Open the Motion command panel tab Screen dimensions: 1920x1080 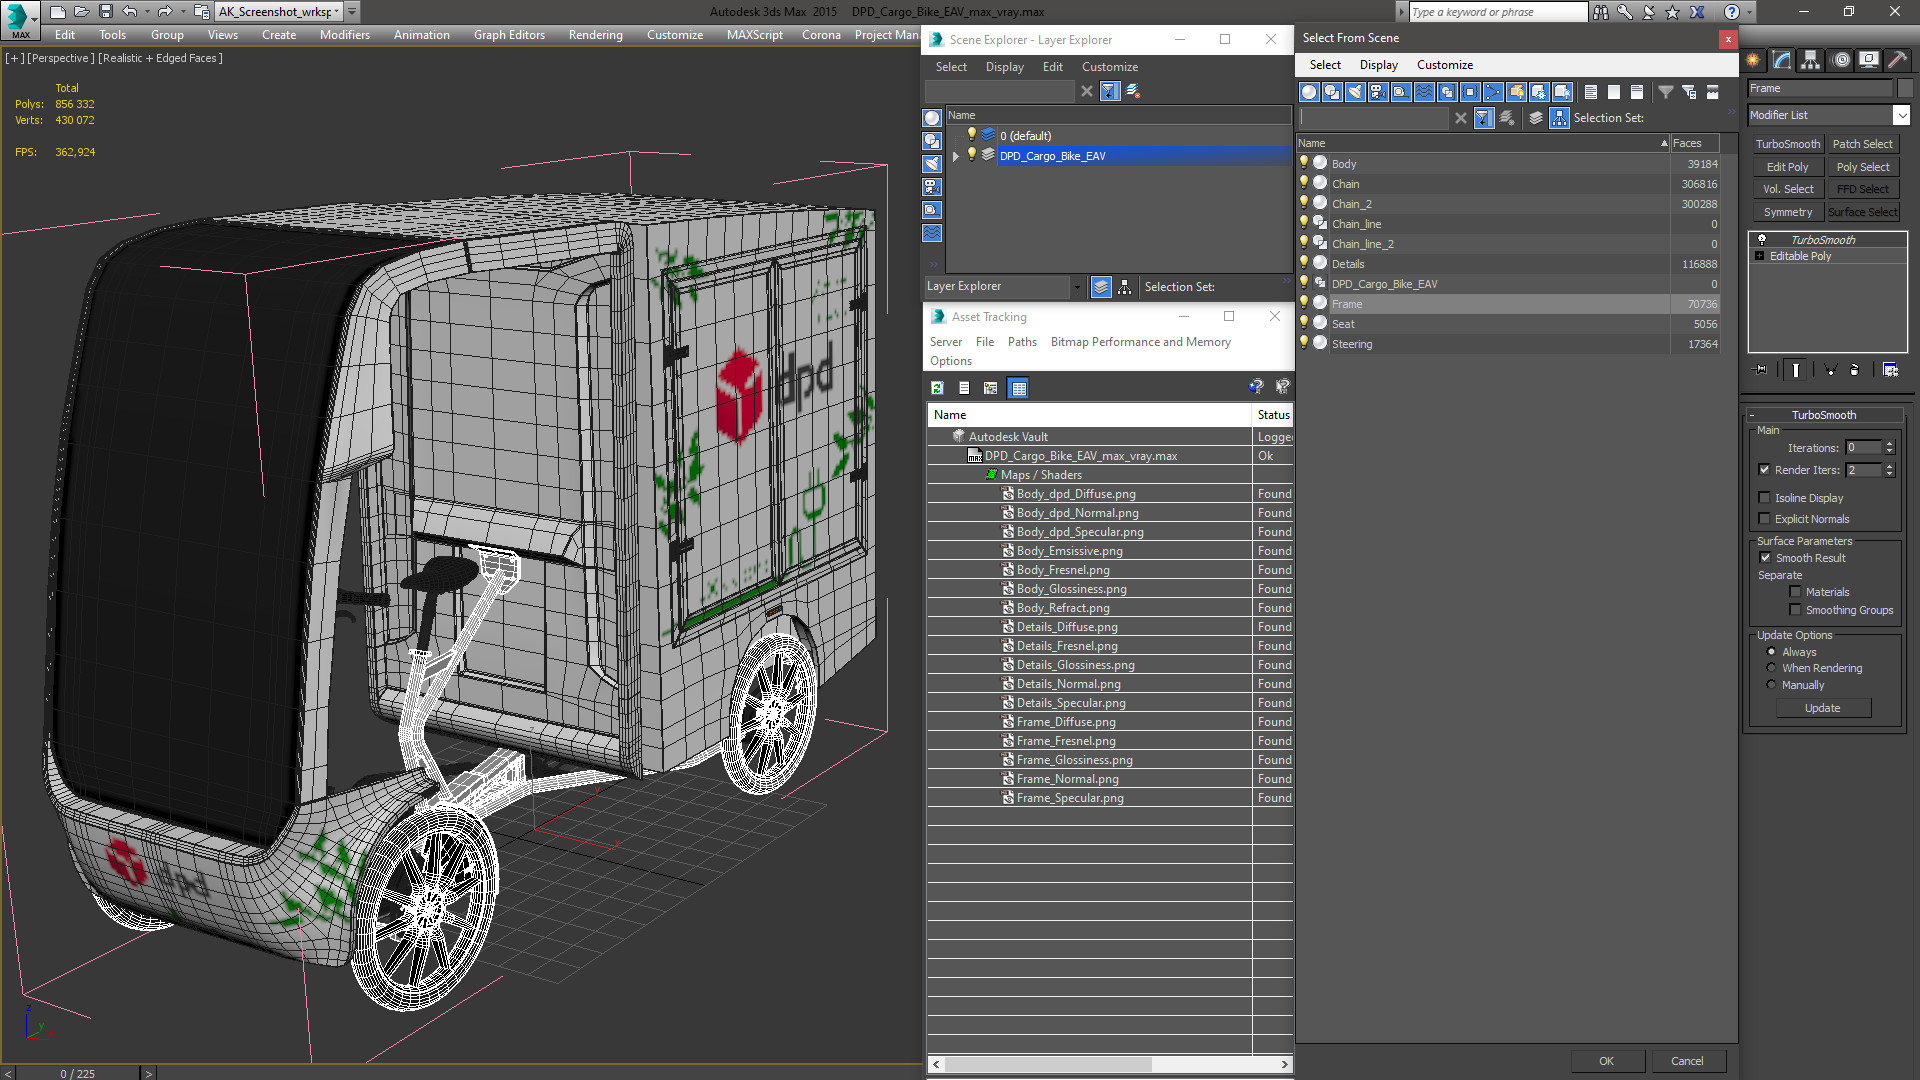tap(1840, 60)
